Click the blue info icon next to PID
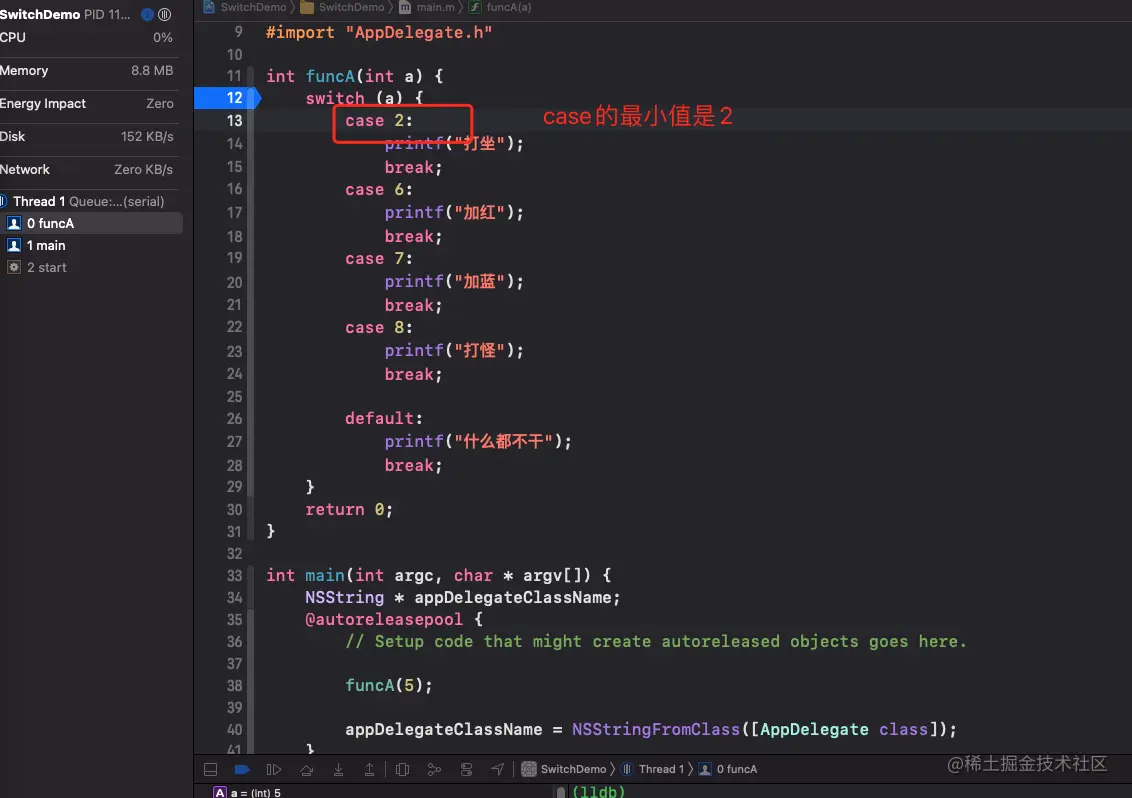This screenshot has width=1132, height=798. 147,14
